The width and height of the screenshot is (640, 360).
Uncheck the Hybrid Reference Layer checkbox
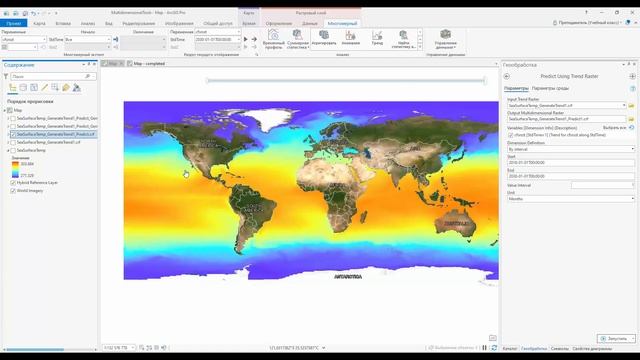(13, 183)
